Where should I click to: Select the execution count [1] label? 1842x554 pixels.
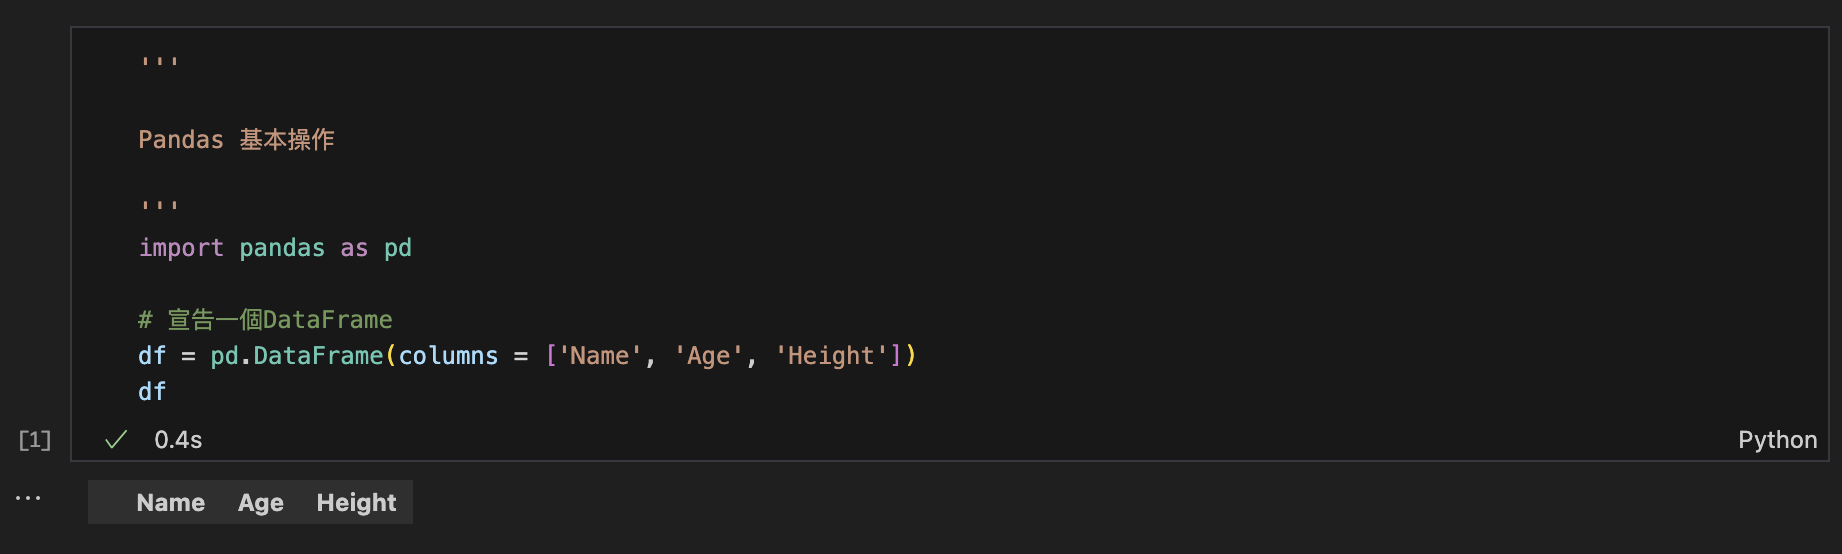35,440
